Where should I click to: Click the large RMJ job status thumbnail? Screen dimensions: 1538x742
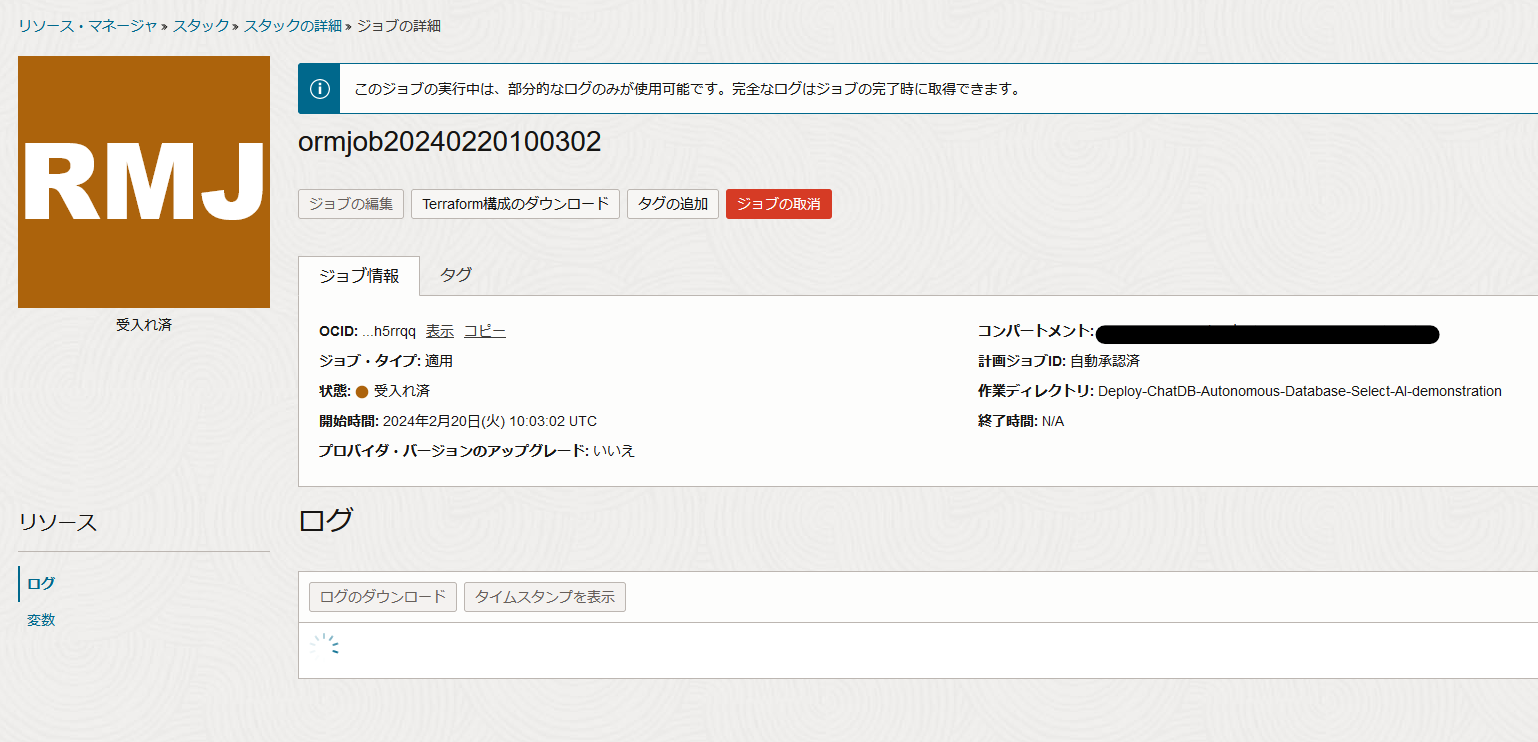click(144, 182)
